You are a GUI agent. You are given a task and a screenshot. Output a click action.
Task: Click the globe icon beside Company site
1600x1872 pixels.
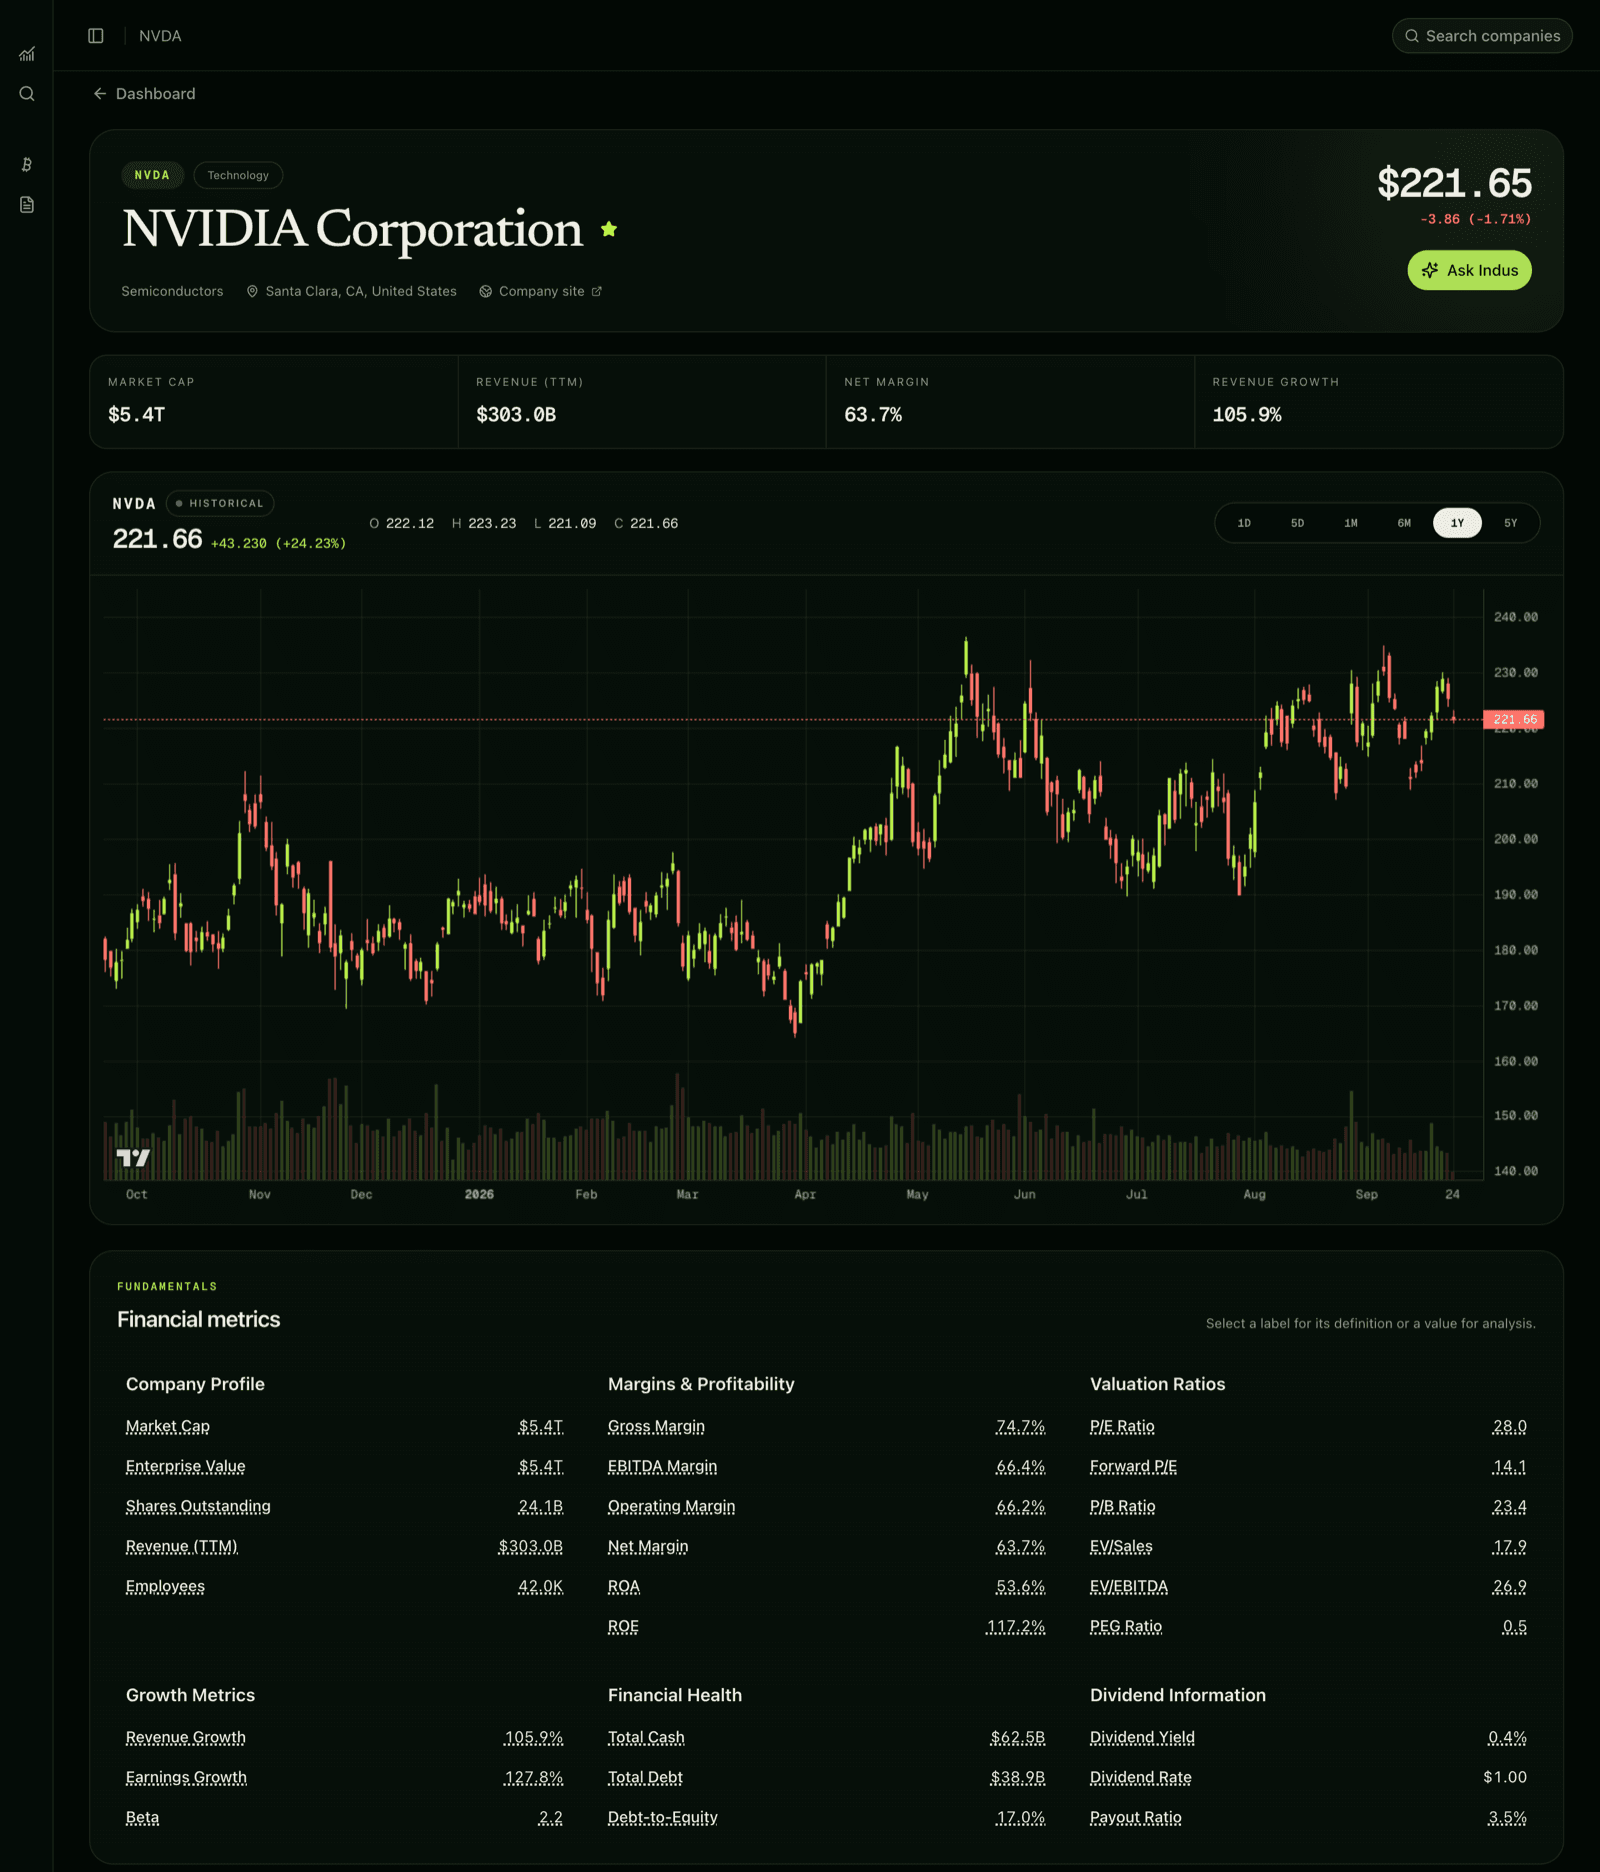point(485,292)
